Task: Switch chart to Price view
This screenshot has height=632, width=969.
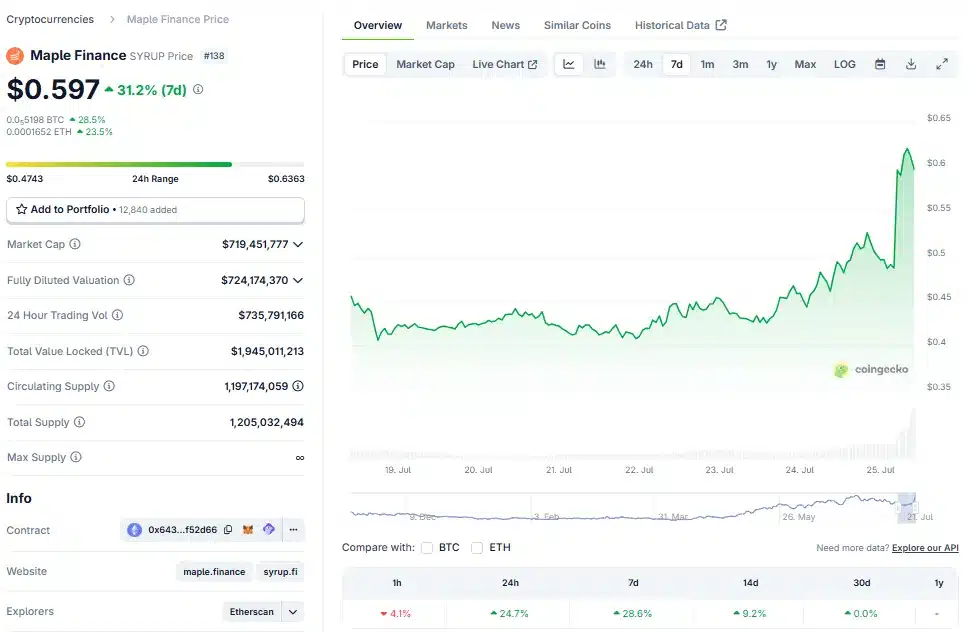Action: click(365, 64)
